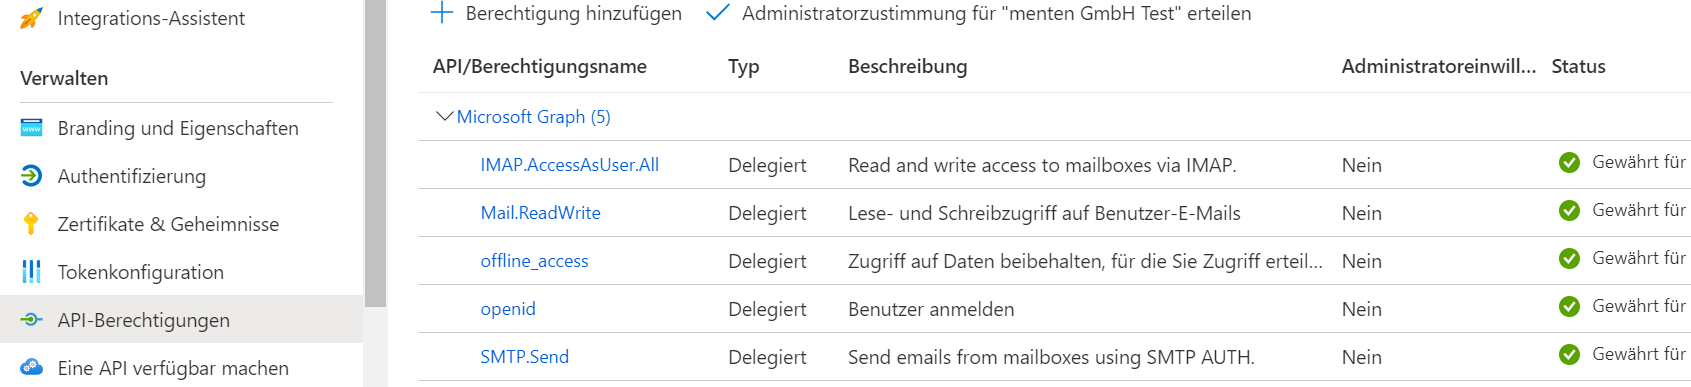Click the Authentifizierung arrow icon
This screenshot has height=387, width=1691.
click(31, 176)
